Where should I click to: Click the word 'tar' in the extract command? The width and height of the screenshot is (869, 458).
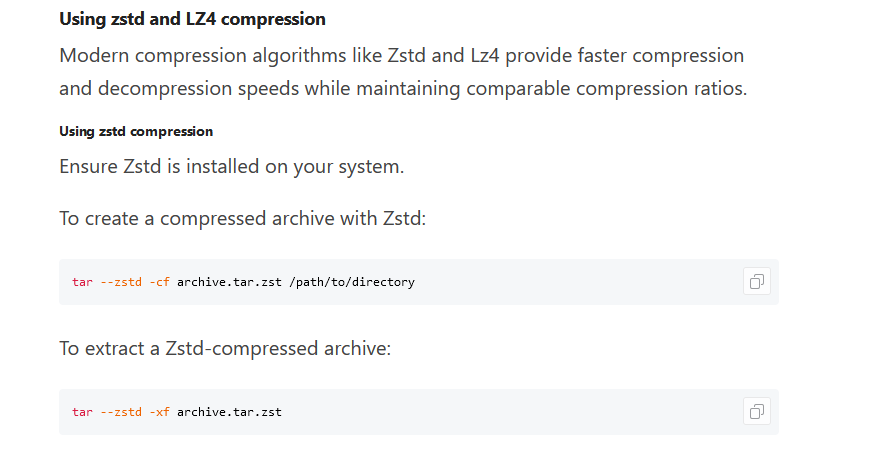[82, 412]
